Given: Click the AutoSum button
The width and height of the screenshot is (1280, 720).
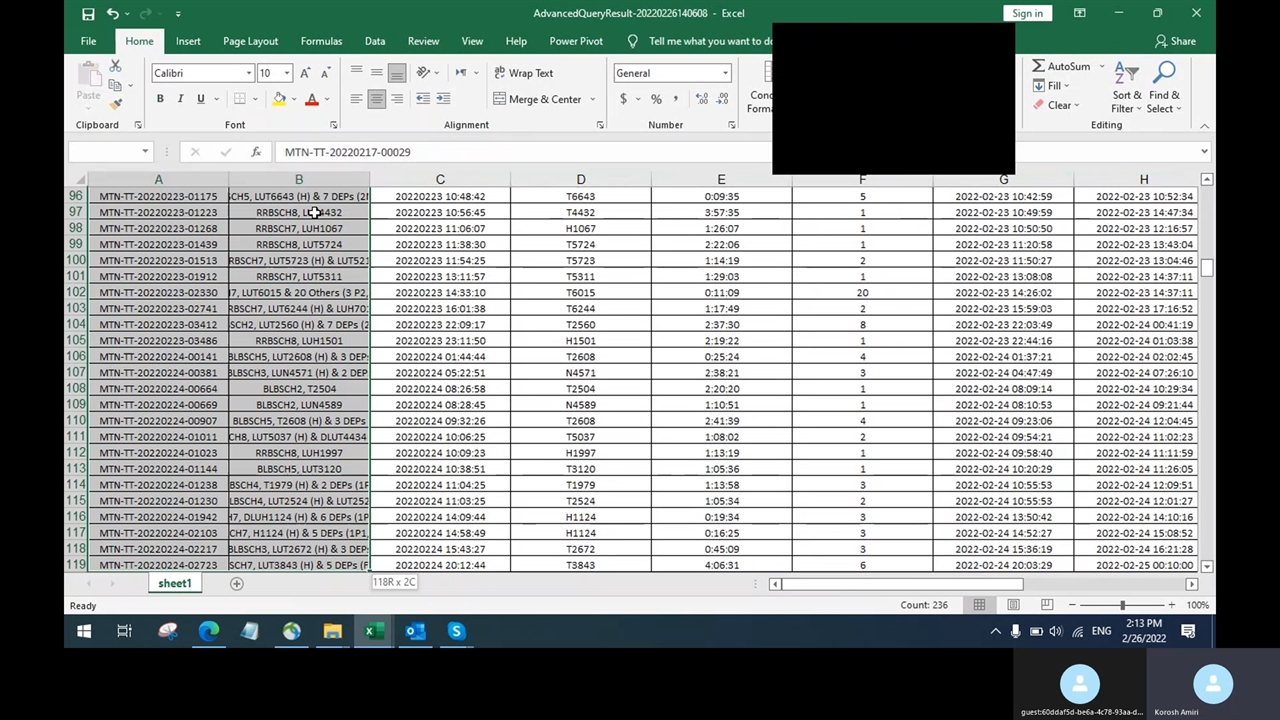Looking at the screenshot, I should click(x=1061, y=66).
